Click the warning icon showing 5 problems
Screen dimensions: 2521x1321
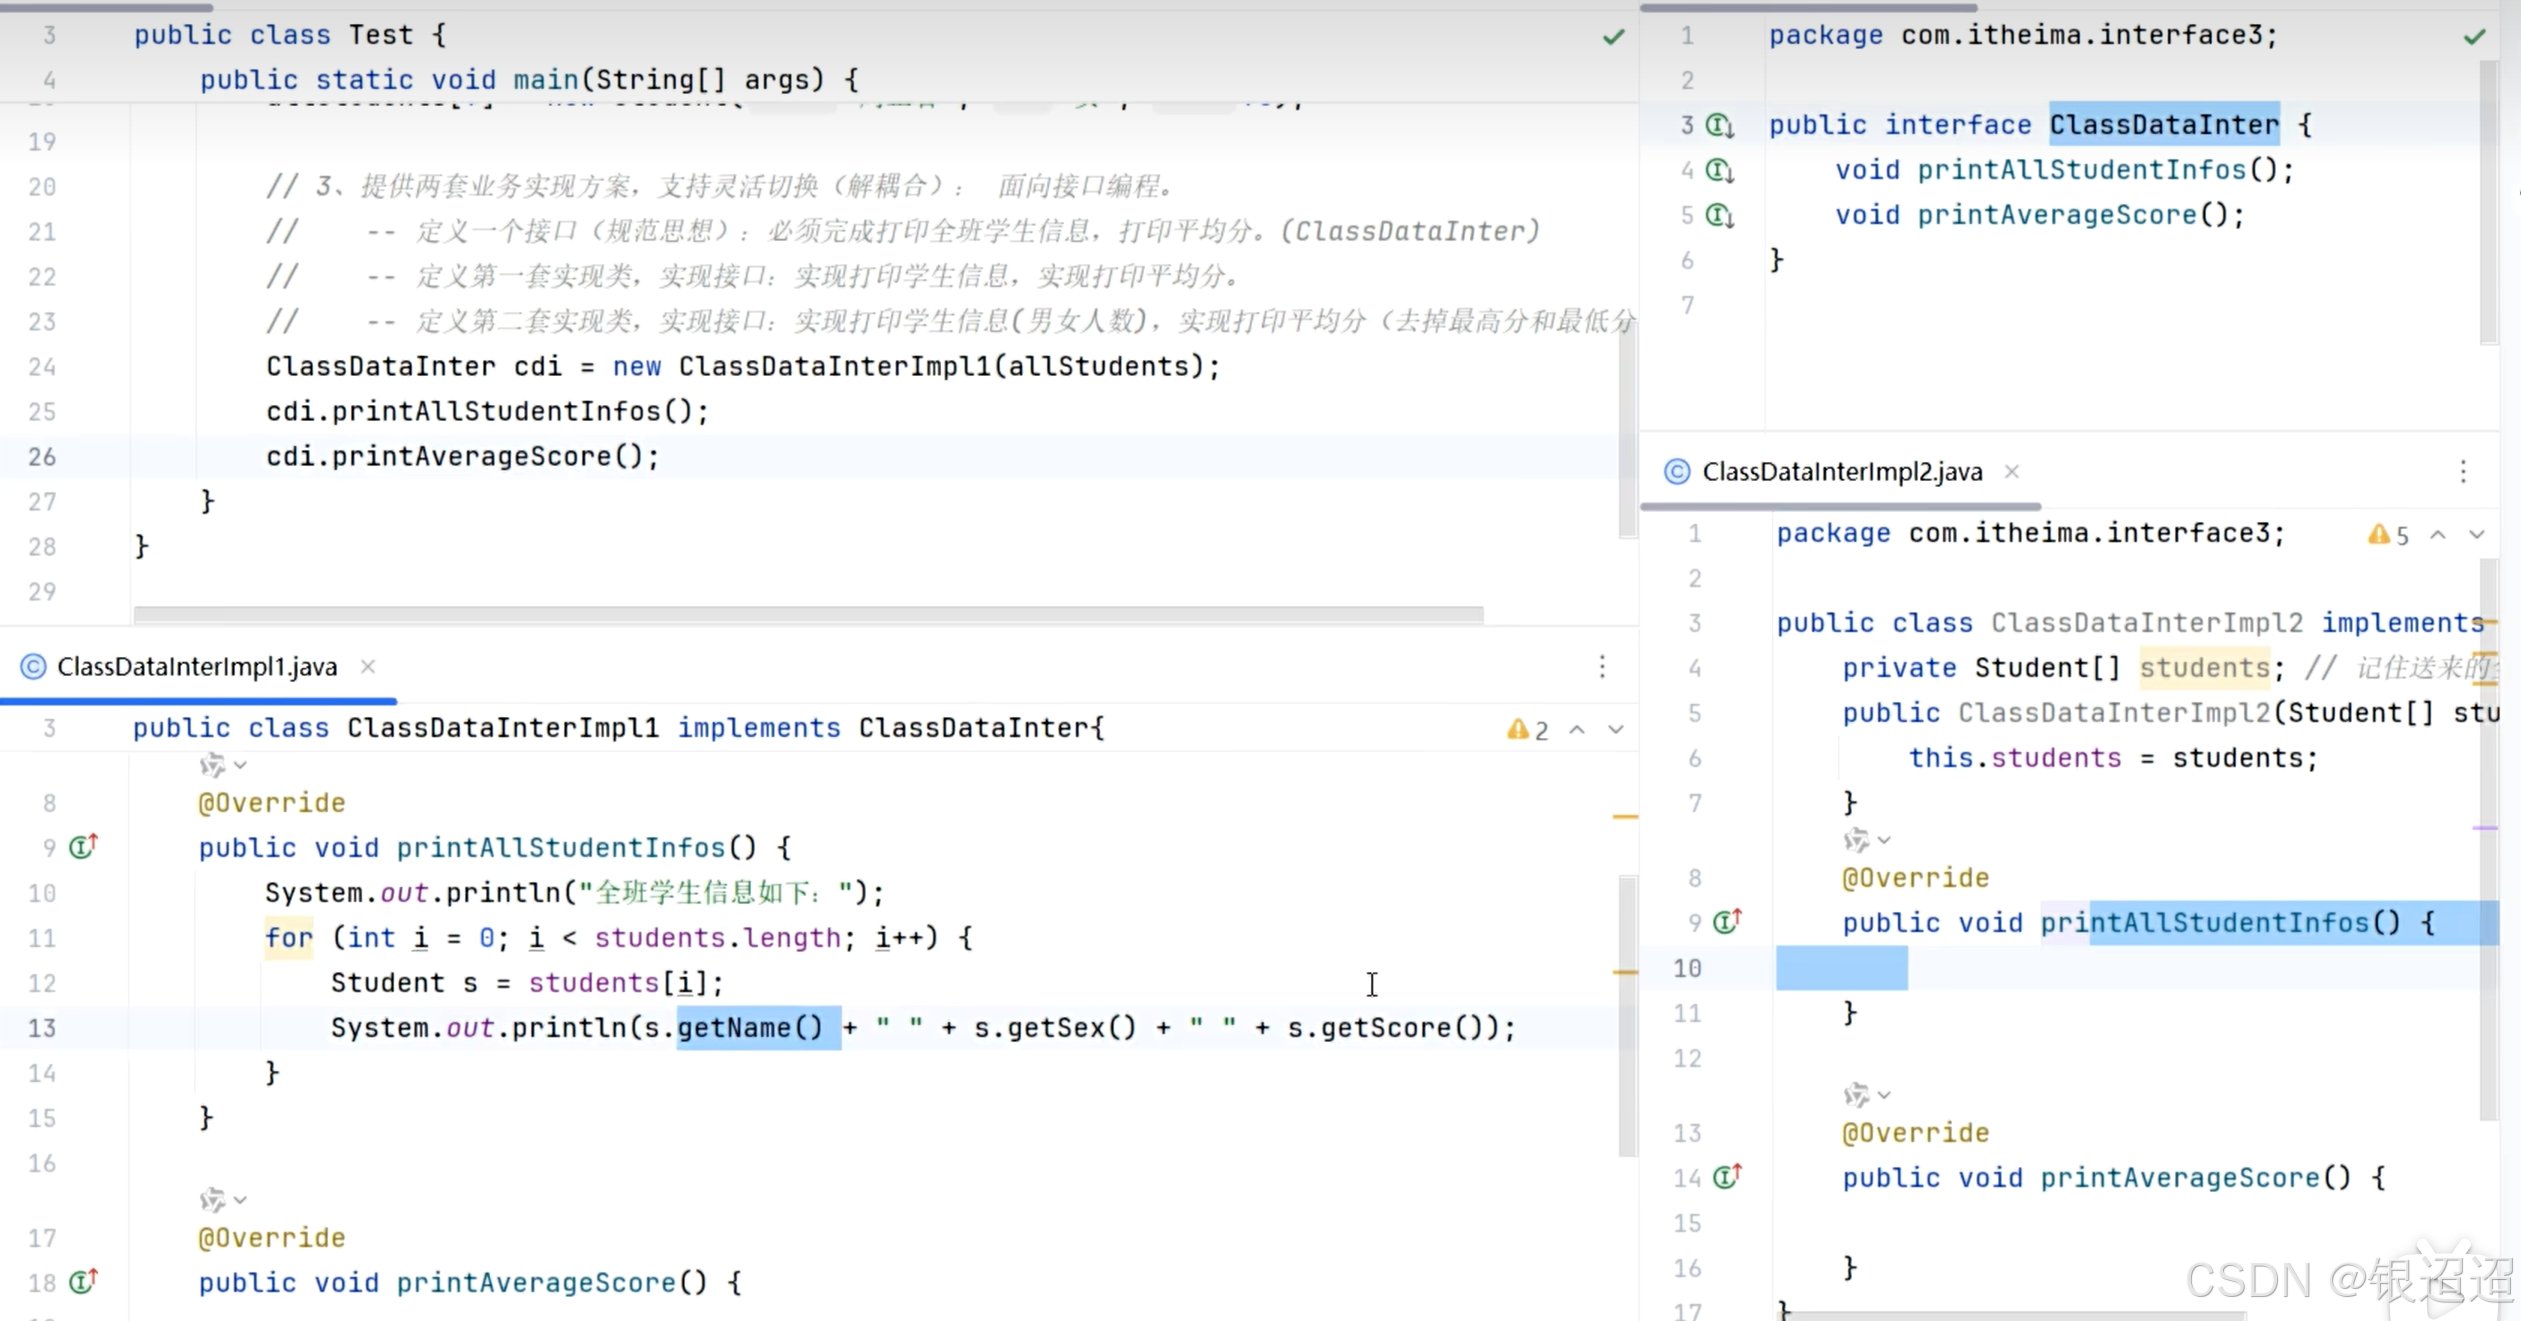point(2379,535)
